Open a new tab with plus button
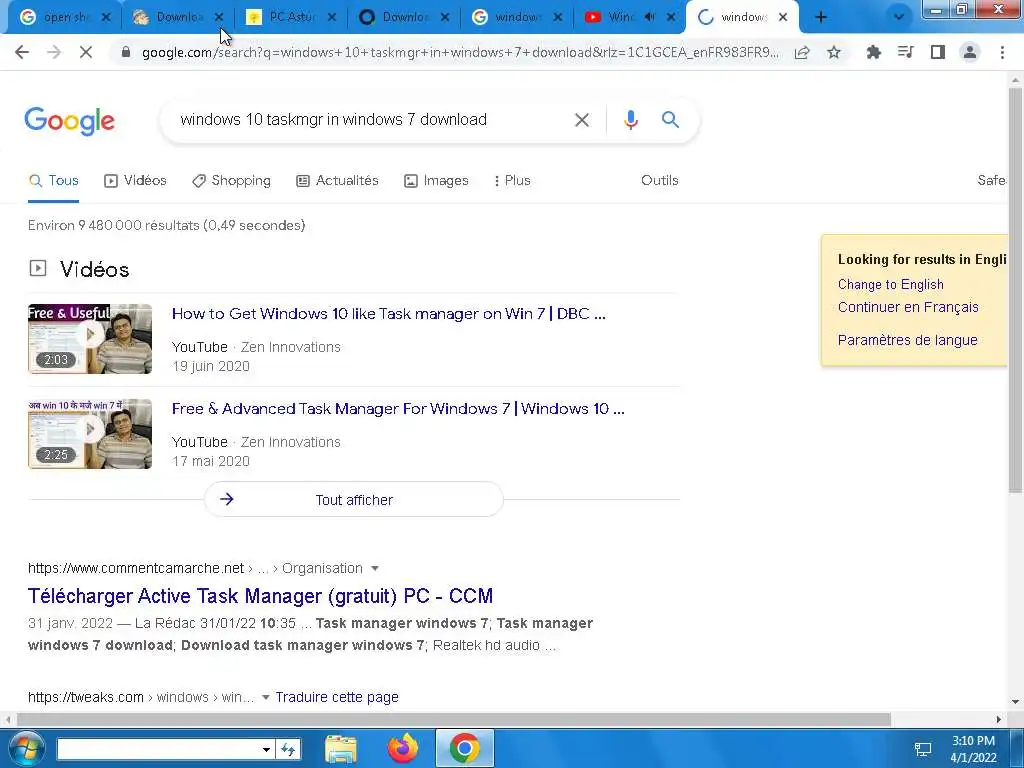 click(821, 18)
